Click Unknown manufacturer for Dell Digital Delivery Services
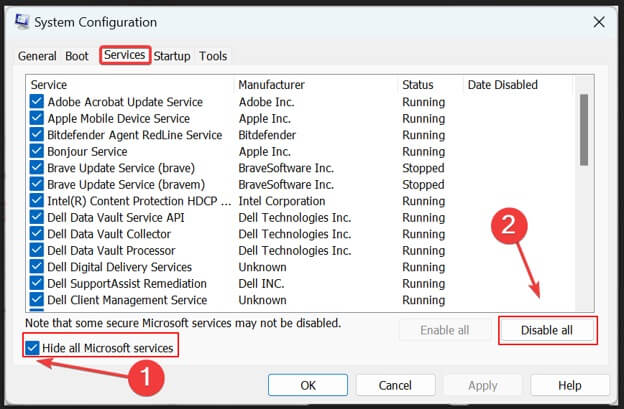 pyautogui.click(x=262, y=267)
